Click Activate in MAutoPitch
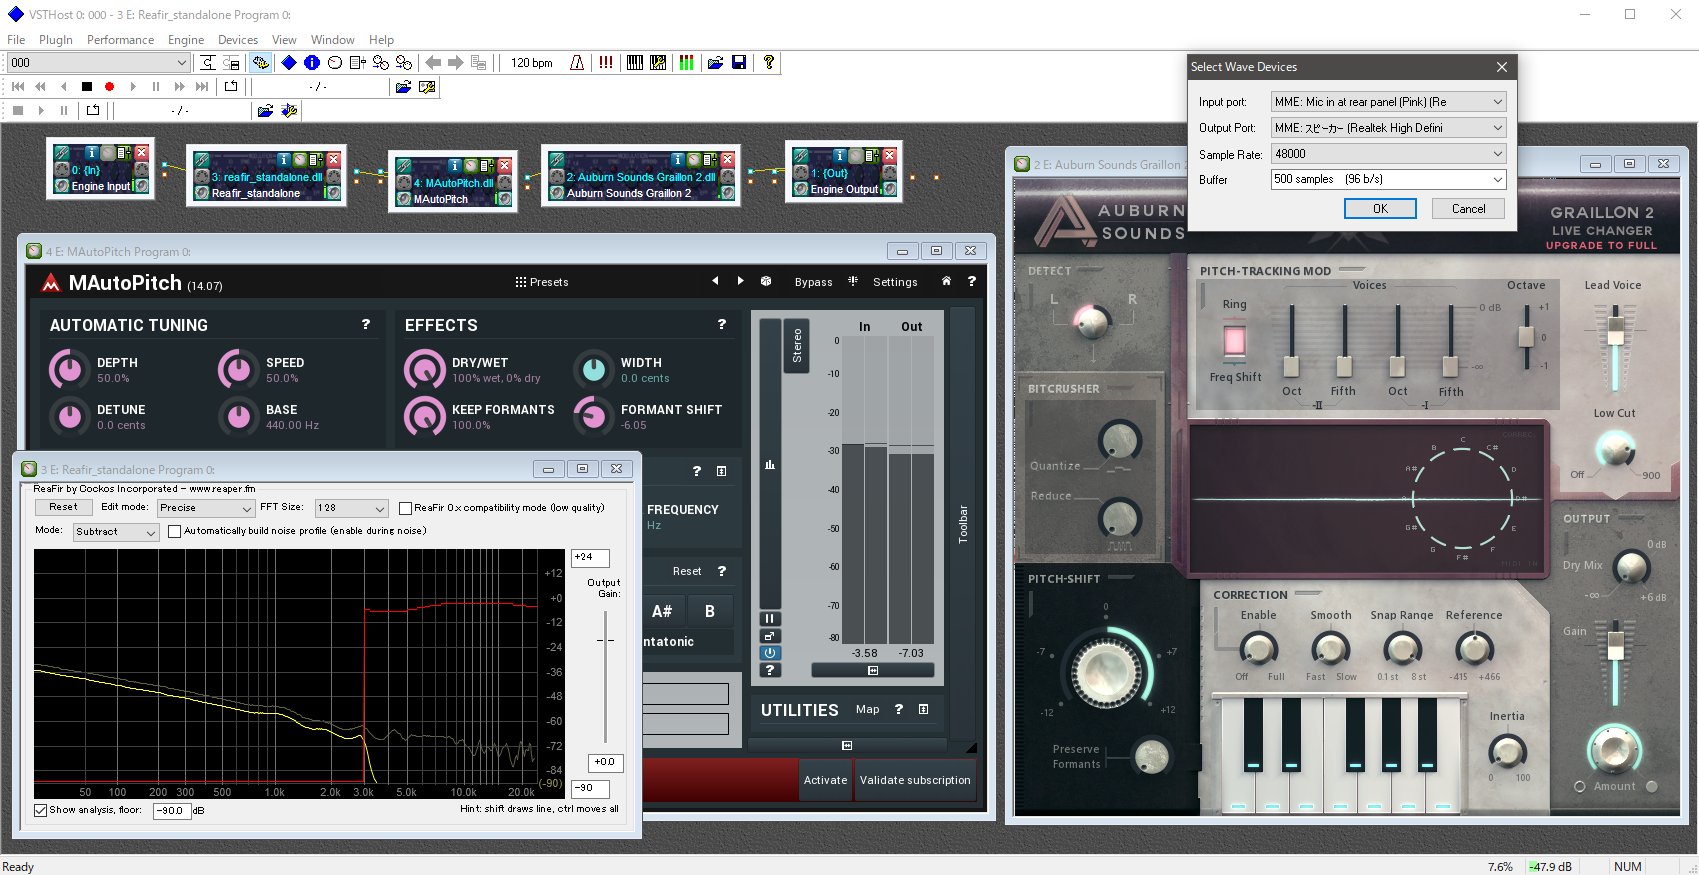Viewport: 1699px width, 875px height. tap(825, 780)
